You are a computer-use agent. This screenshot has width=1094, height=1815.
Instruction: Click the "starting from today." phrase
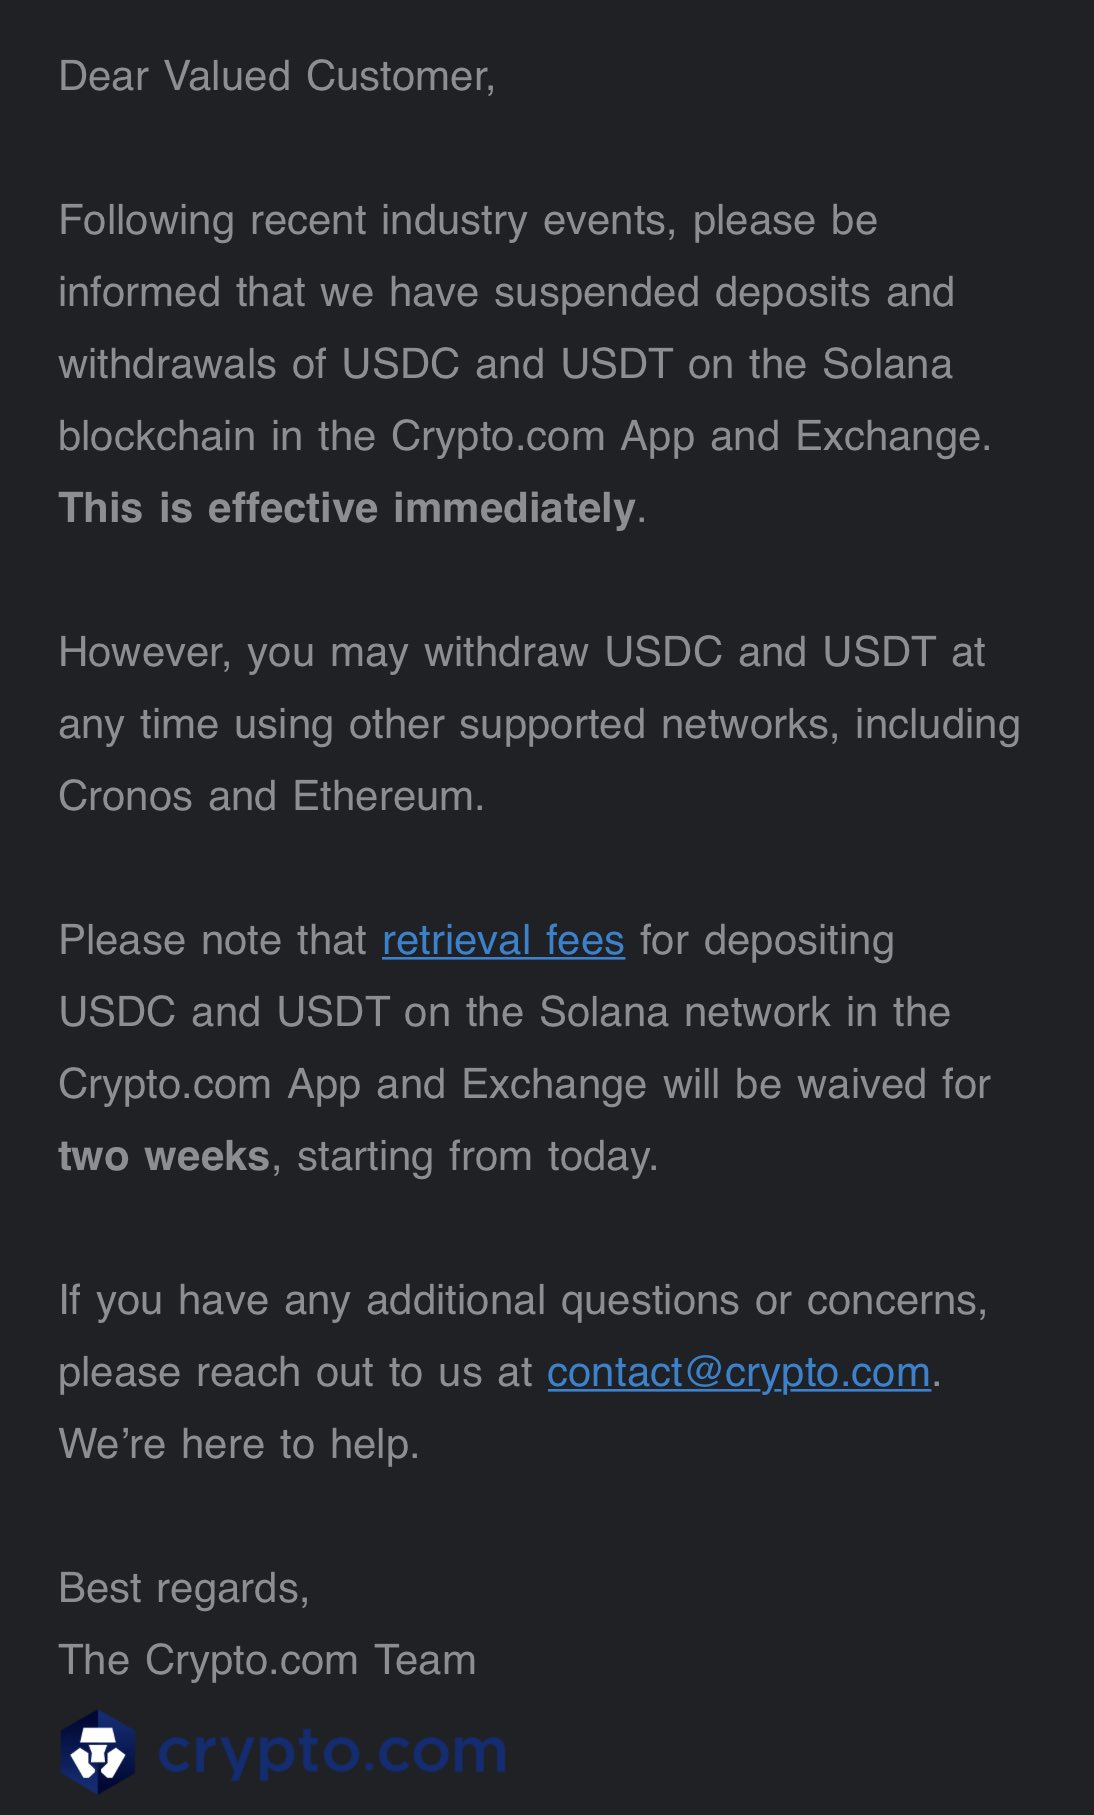coord(477,1156)
